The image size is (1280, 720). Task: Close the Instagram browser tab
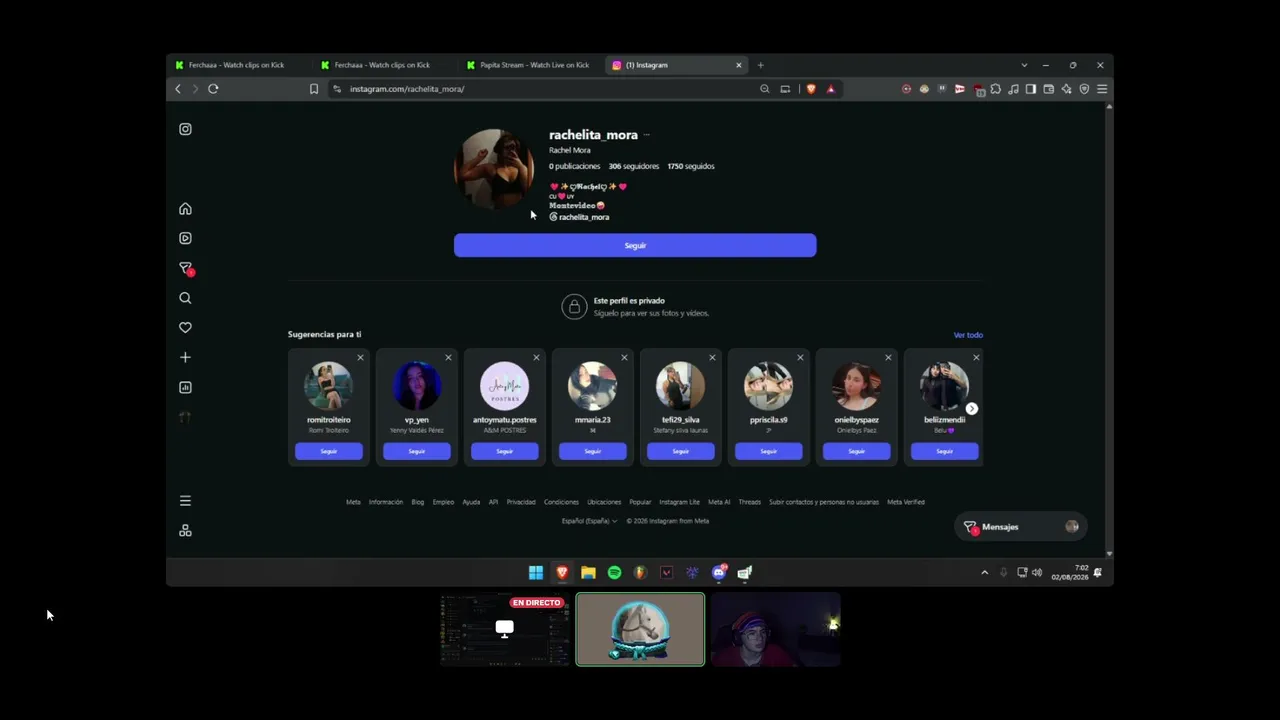click(x=739, y=65)
